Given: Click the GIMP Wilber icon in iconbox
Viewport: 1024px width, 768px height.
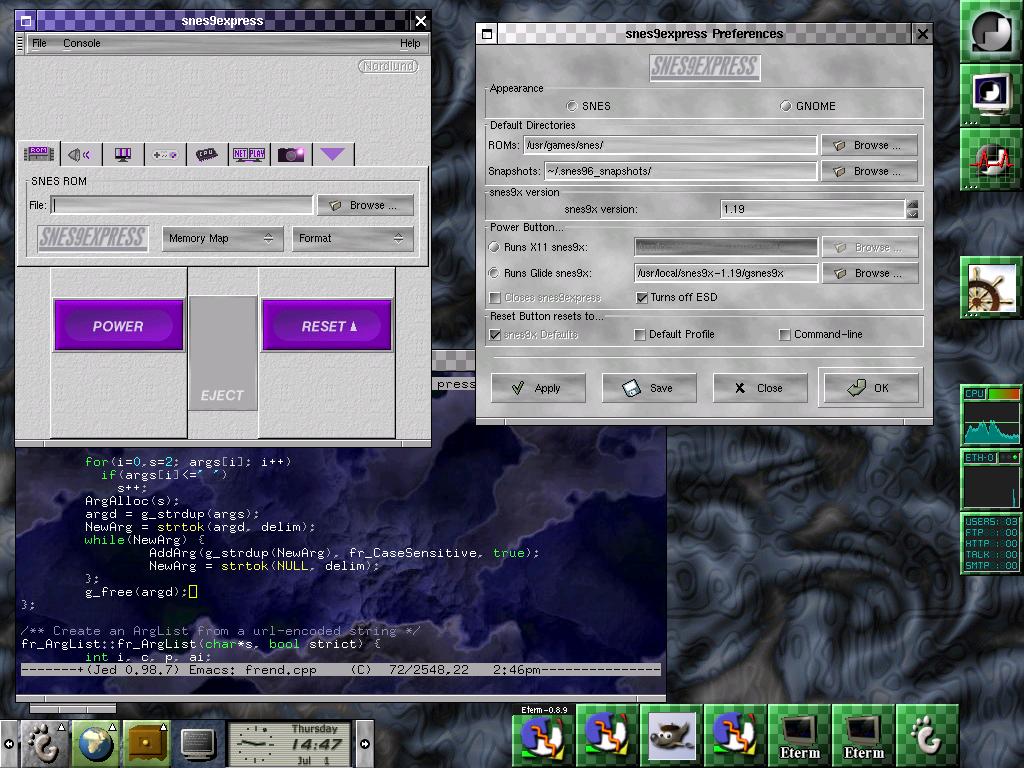Looking at the screenshot, I should 671,735.
